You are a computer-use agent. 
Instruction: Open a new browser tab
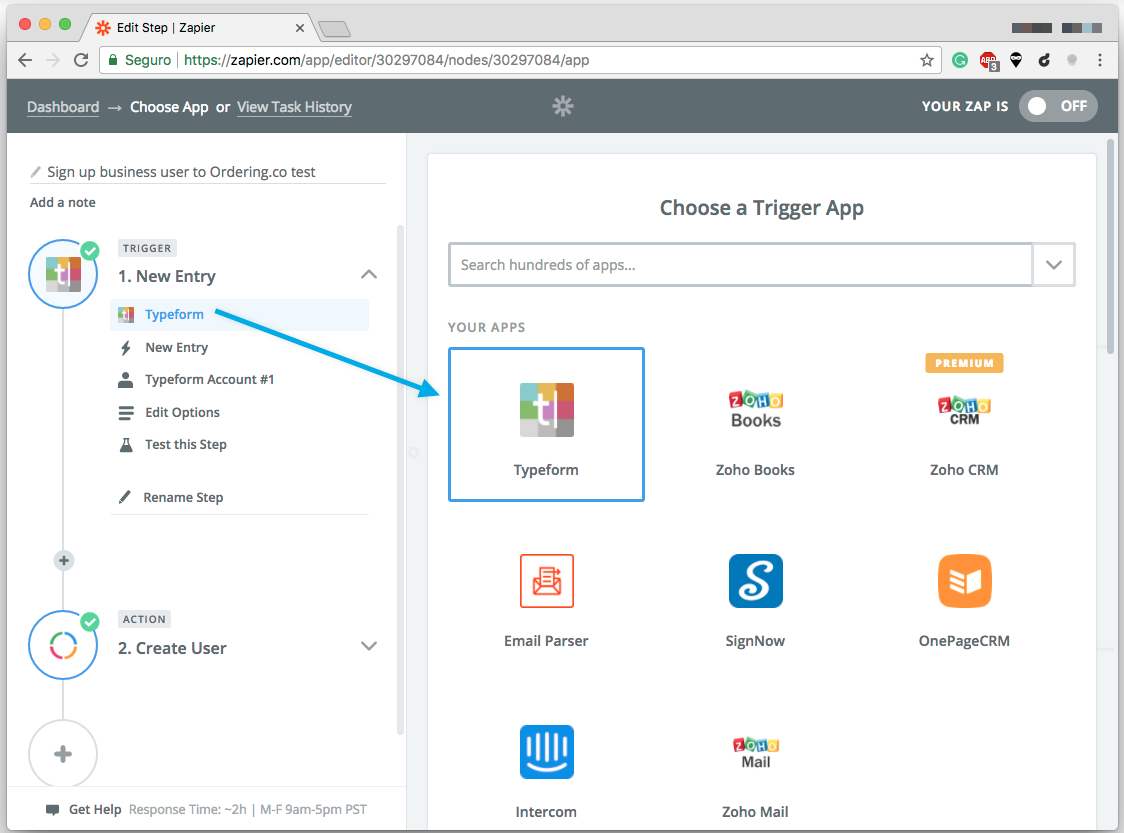[334, 29]
